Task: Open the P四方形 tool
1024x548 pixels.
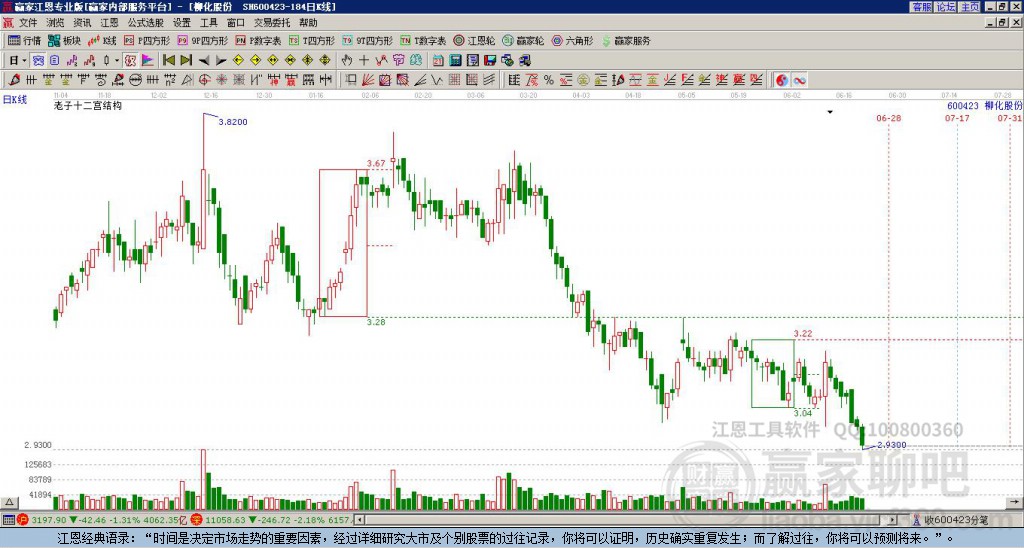Action: point(147,40)
